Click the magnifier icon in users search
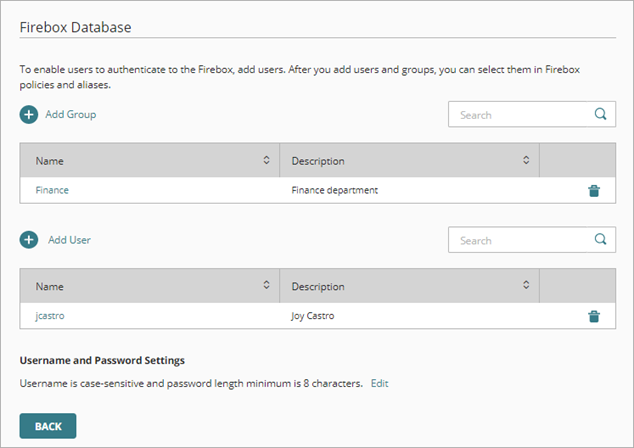 600,239
